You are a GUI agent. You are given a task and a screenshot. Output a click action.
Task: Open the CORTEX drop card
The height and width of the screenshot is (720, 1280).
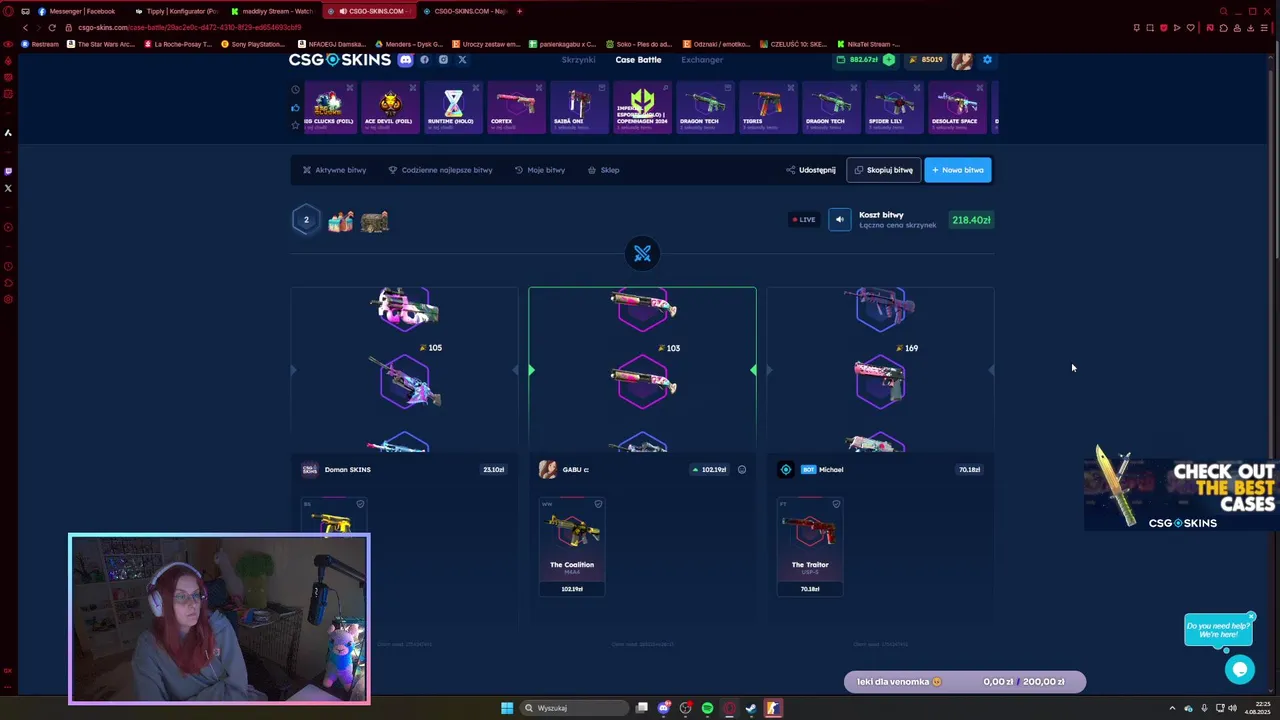coord(515,107)
